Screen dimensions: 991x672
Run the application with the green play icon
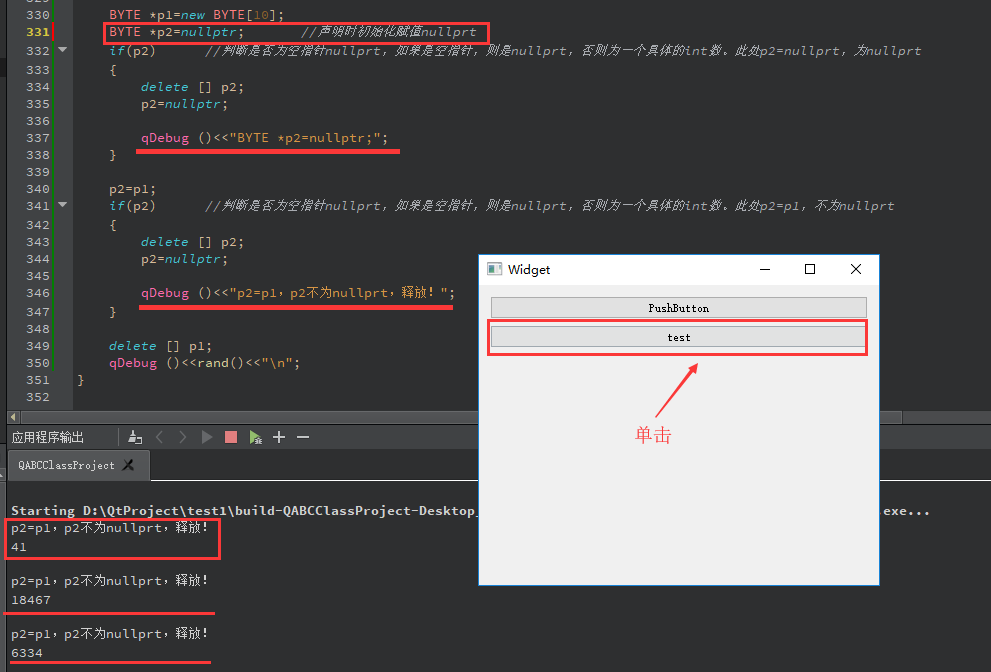point(206,437)
